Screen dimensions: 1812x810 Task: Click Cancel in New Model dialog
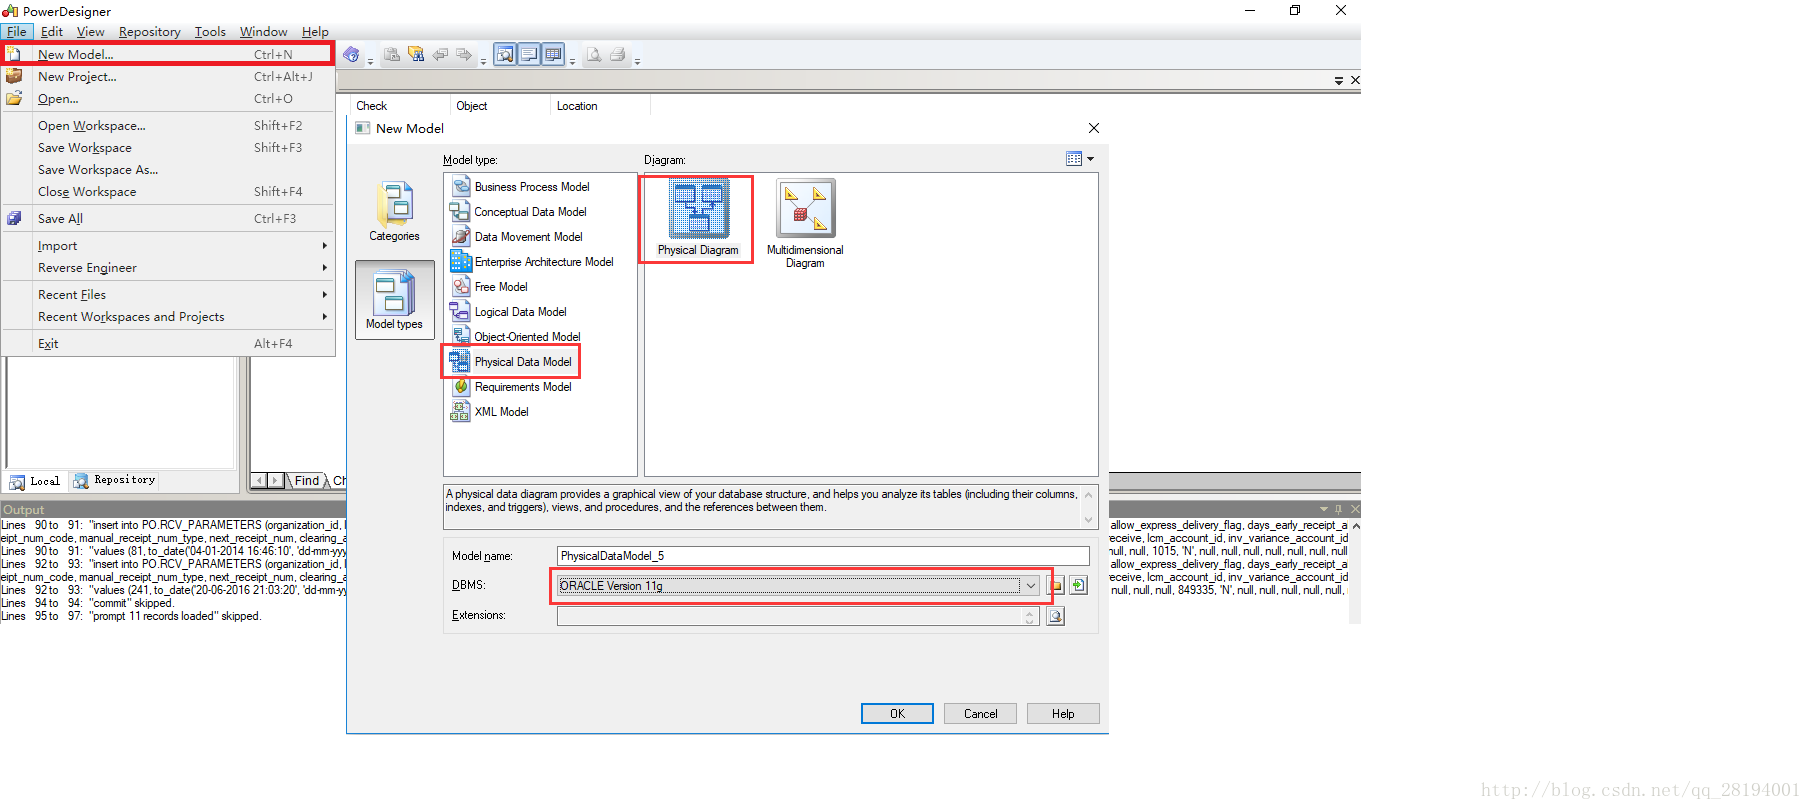980,713
